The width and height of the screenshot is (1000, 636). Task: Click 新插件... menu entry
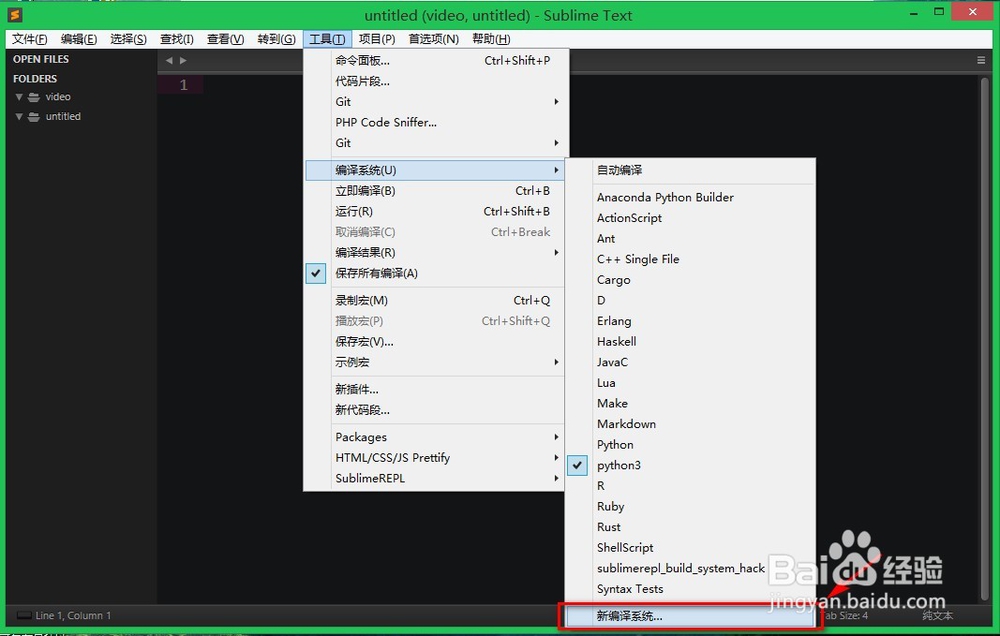coord(435,389)
